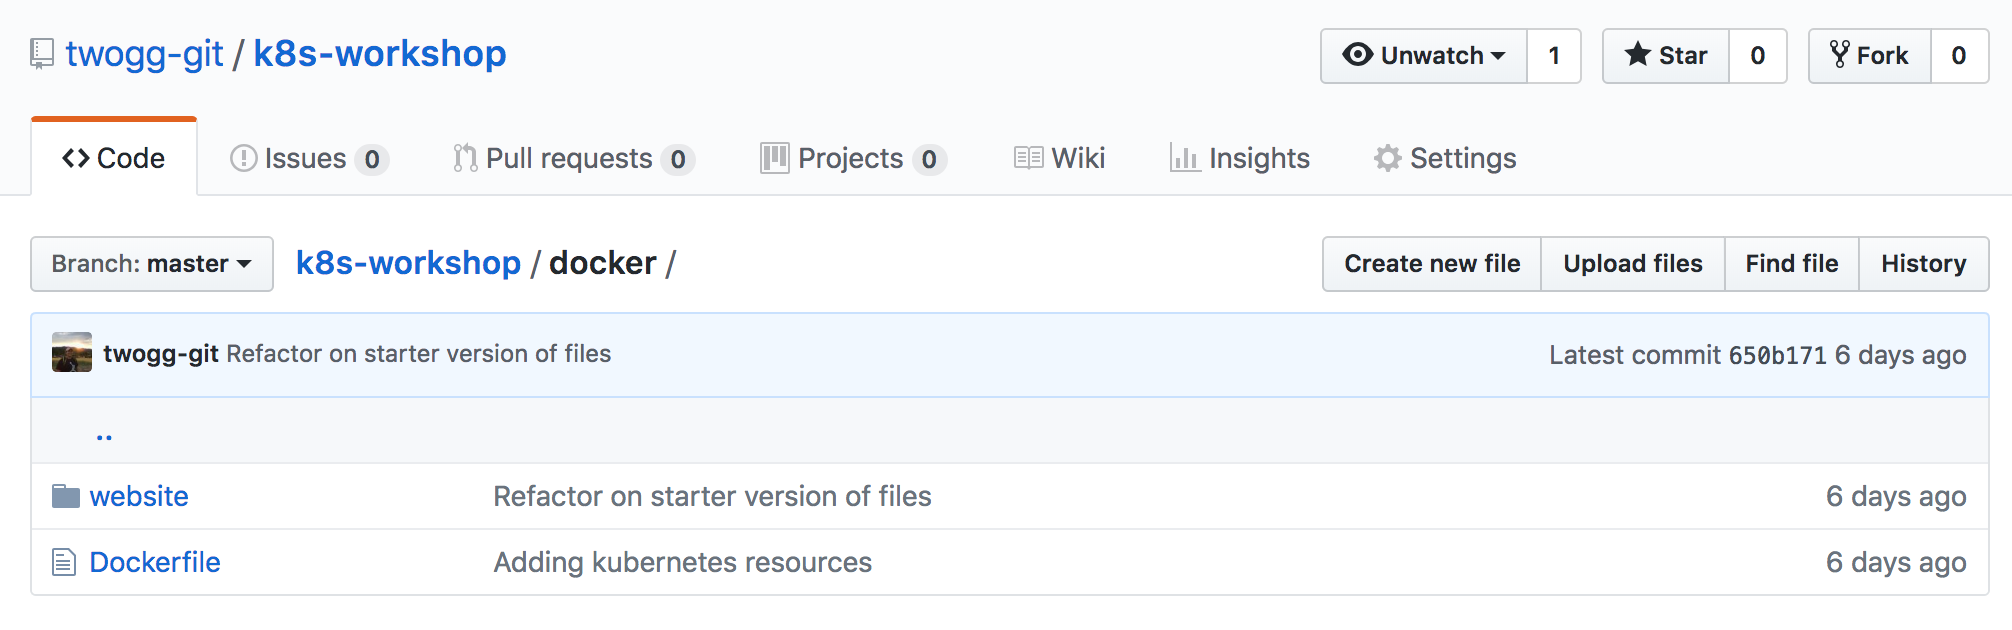Click the Code brackets icon

76,158
